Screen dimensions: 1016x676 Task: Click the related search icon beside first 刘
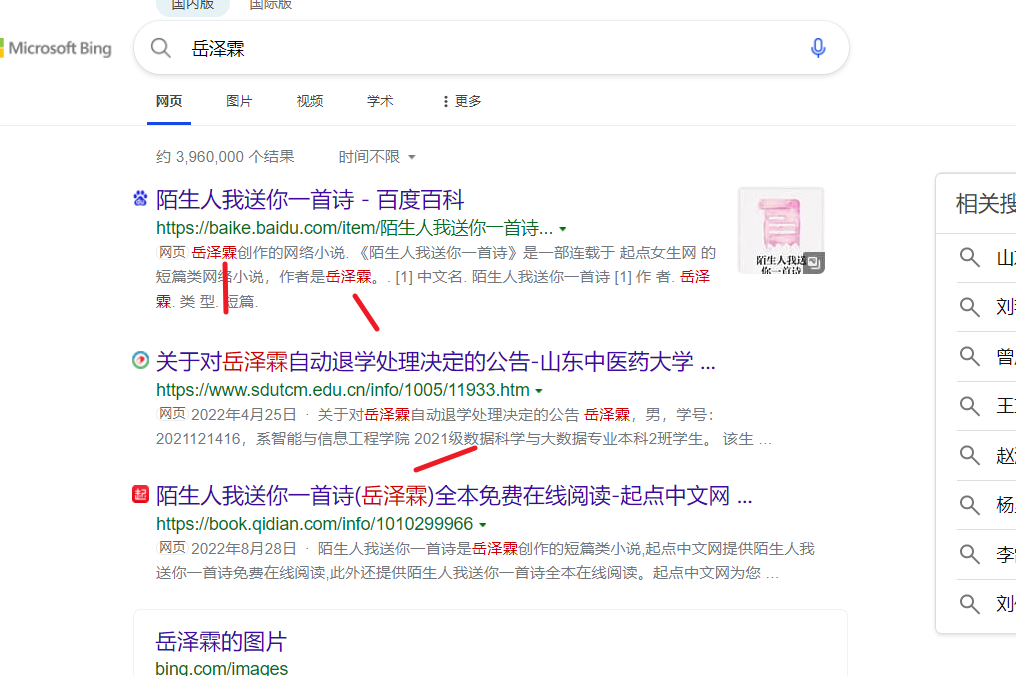(969, 307)
